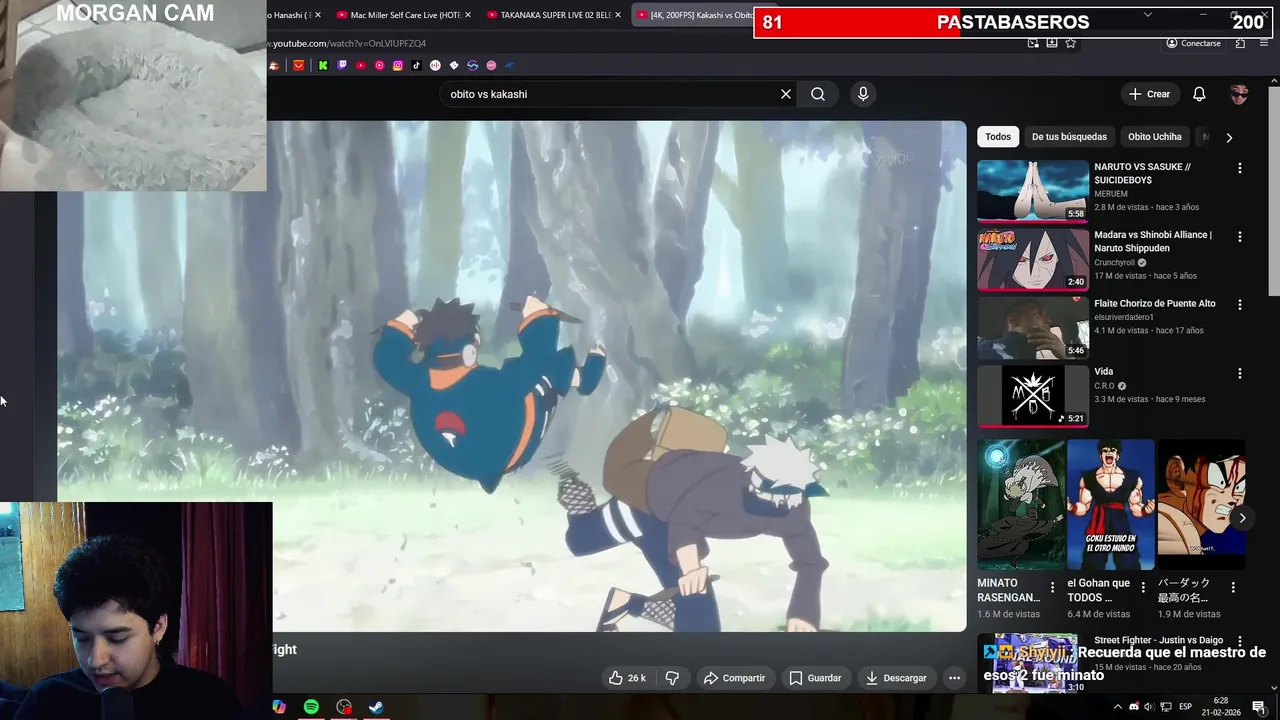Open Madara vs Shinobi Alliance thumbnail
The height and width of the screenshot is (720, 1280).
tap(1032, 258)
